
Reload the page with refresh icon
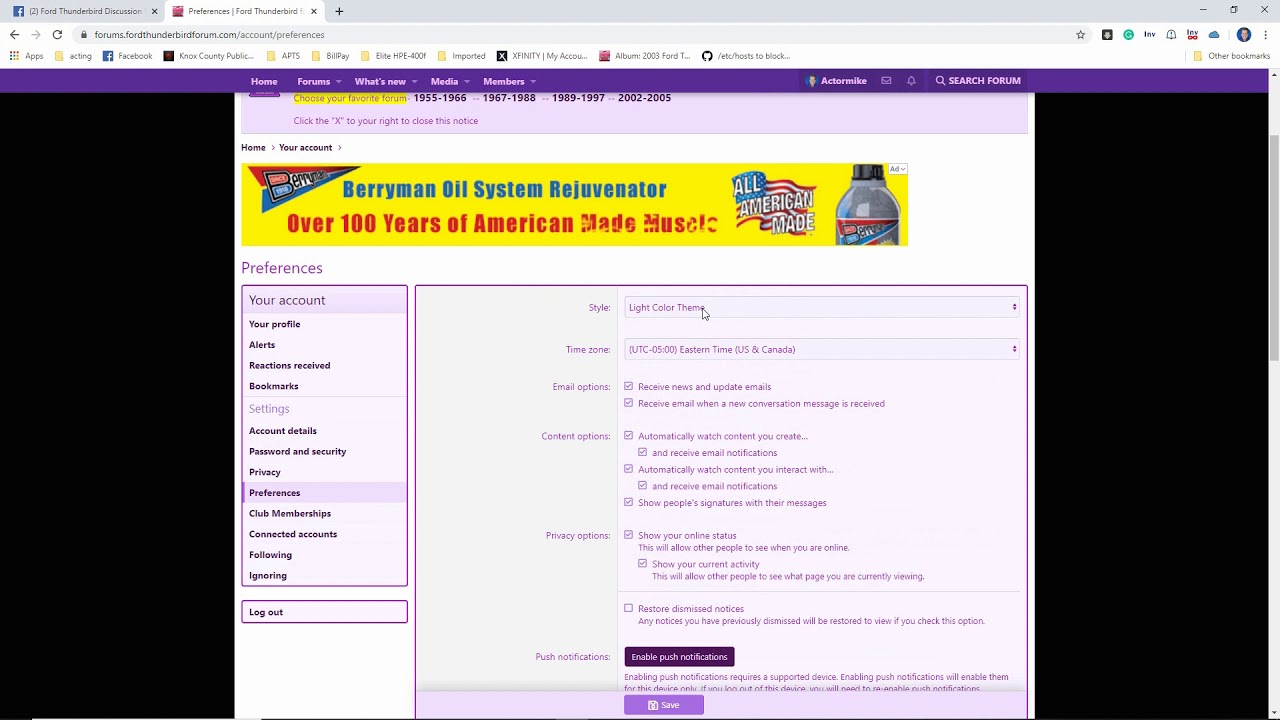(x=57, y=34)
